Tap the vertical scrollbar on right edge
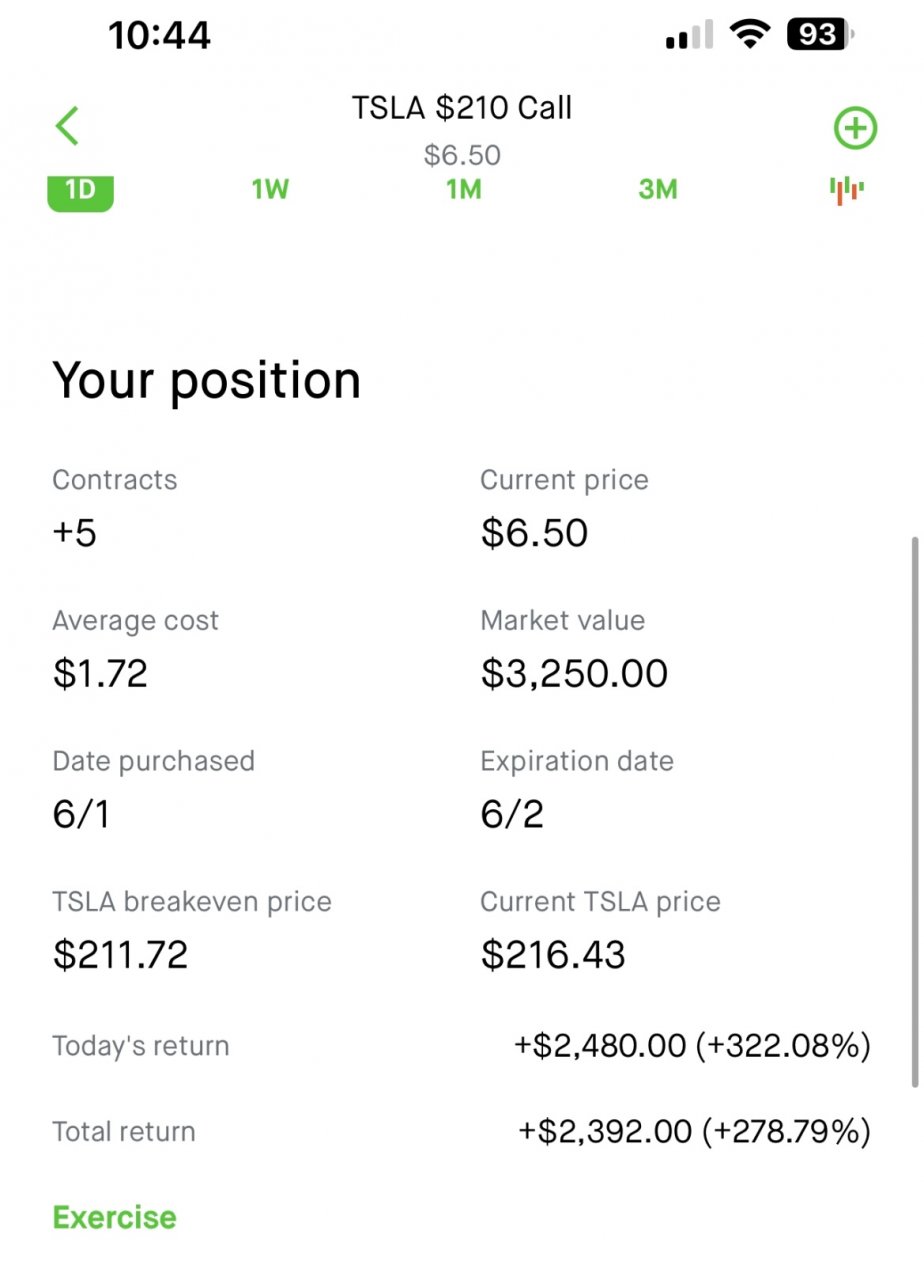Viewport: 924px width, 1280px height. click(915, 812)
